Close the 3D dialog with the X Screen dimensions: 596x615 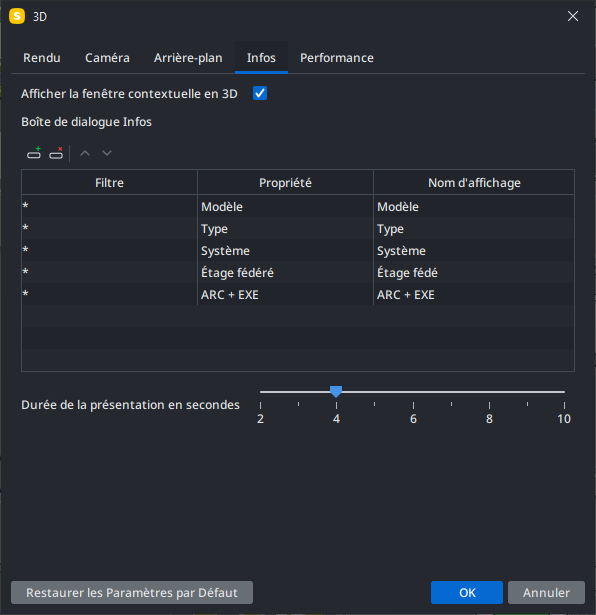[x=573, y=16]
